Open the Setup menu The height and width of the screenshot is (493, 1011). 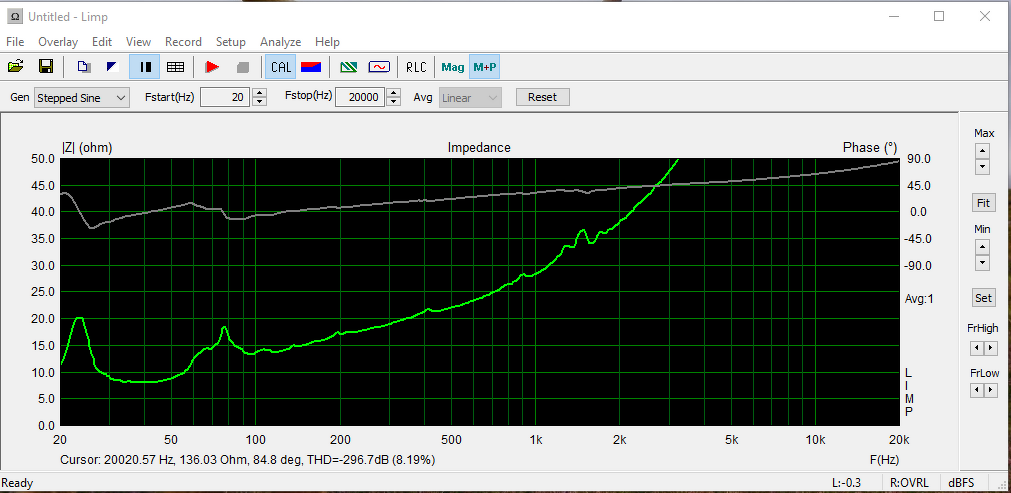230,42
